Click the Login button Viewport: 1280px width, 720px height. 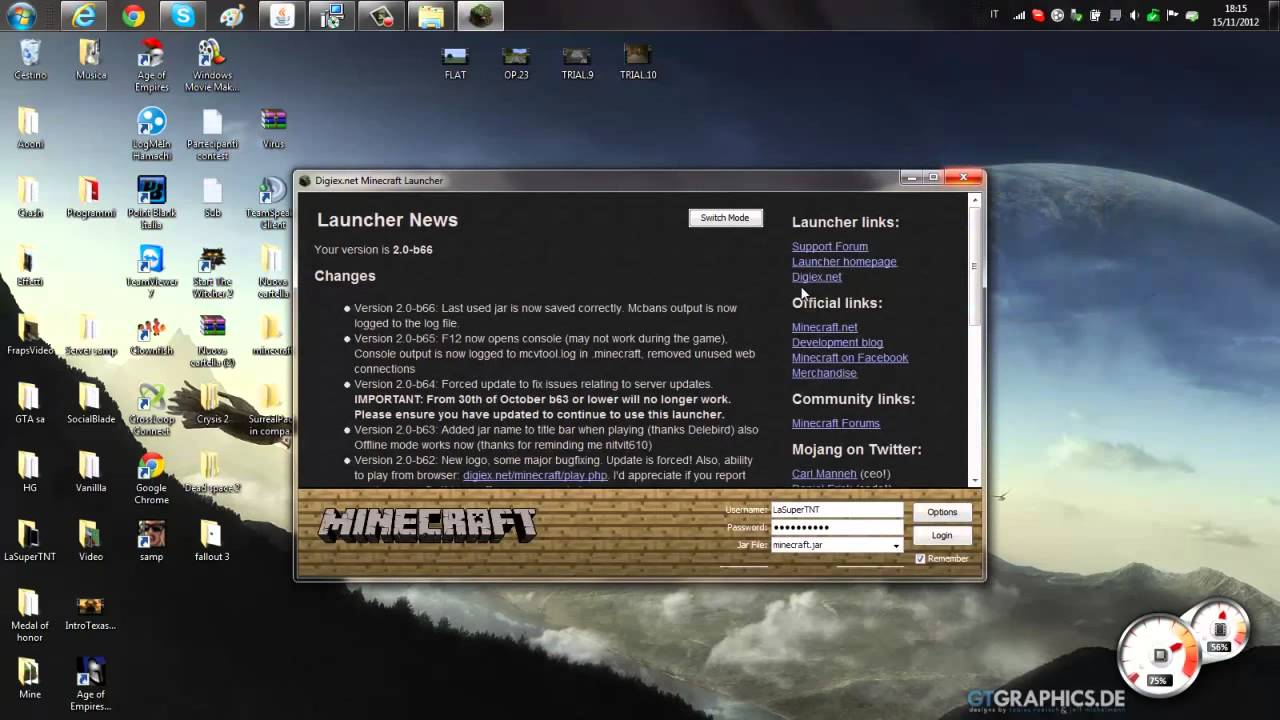click(x=942, y=535)
